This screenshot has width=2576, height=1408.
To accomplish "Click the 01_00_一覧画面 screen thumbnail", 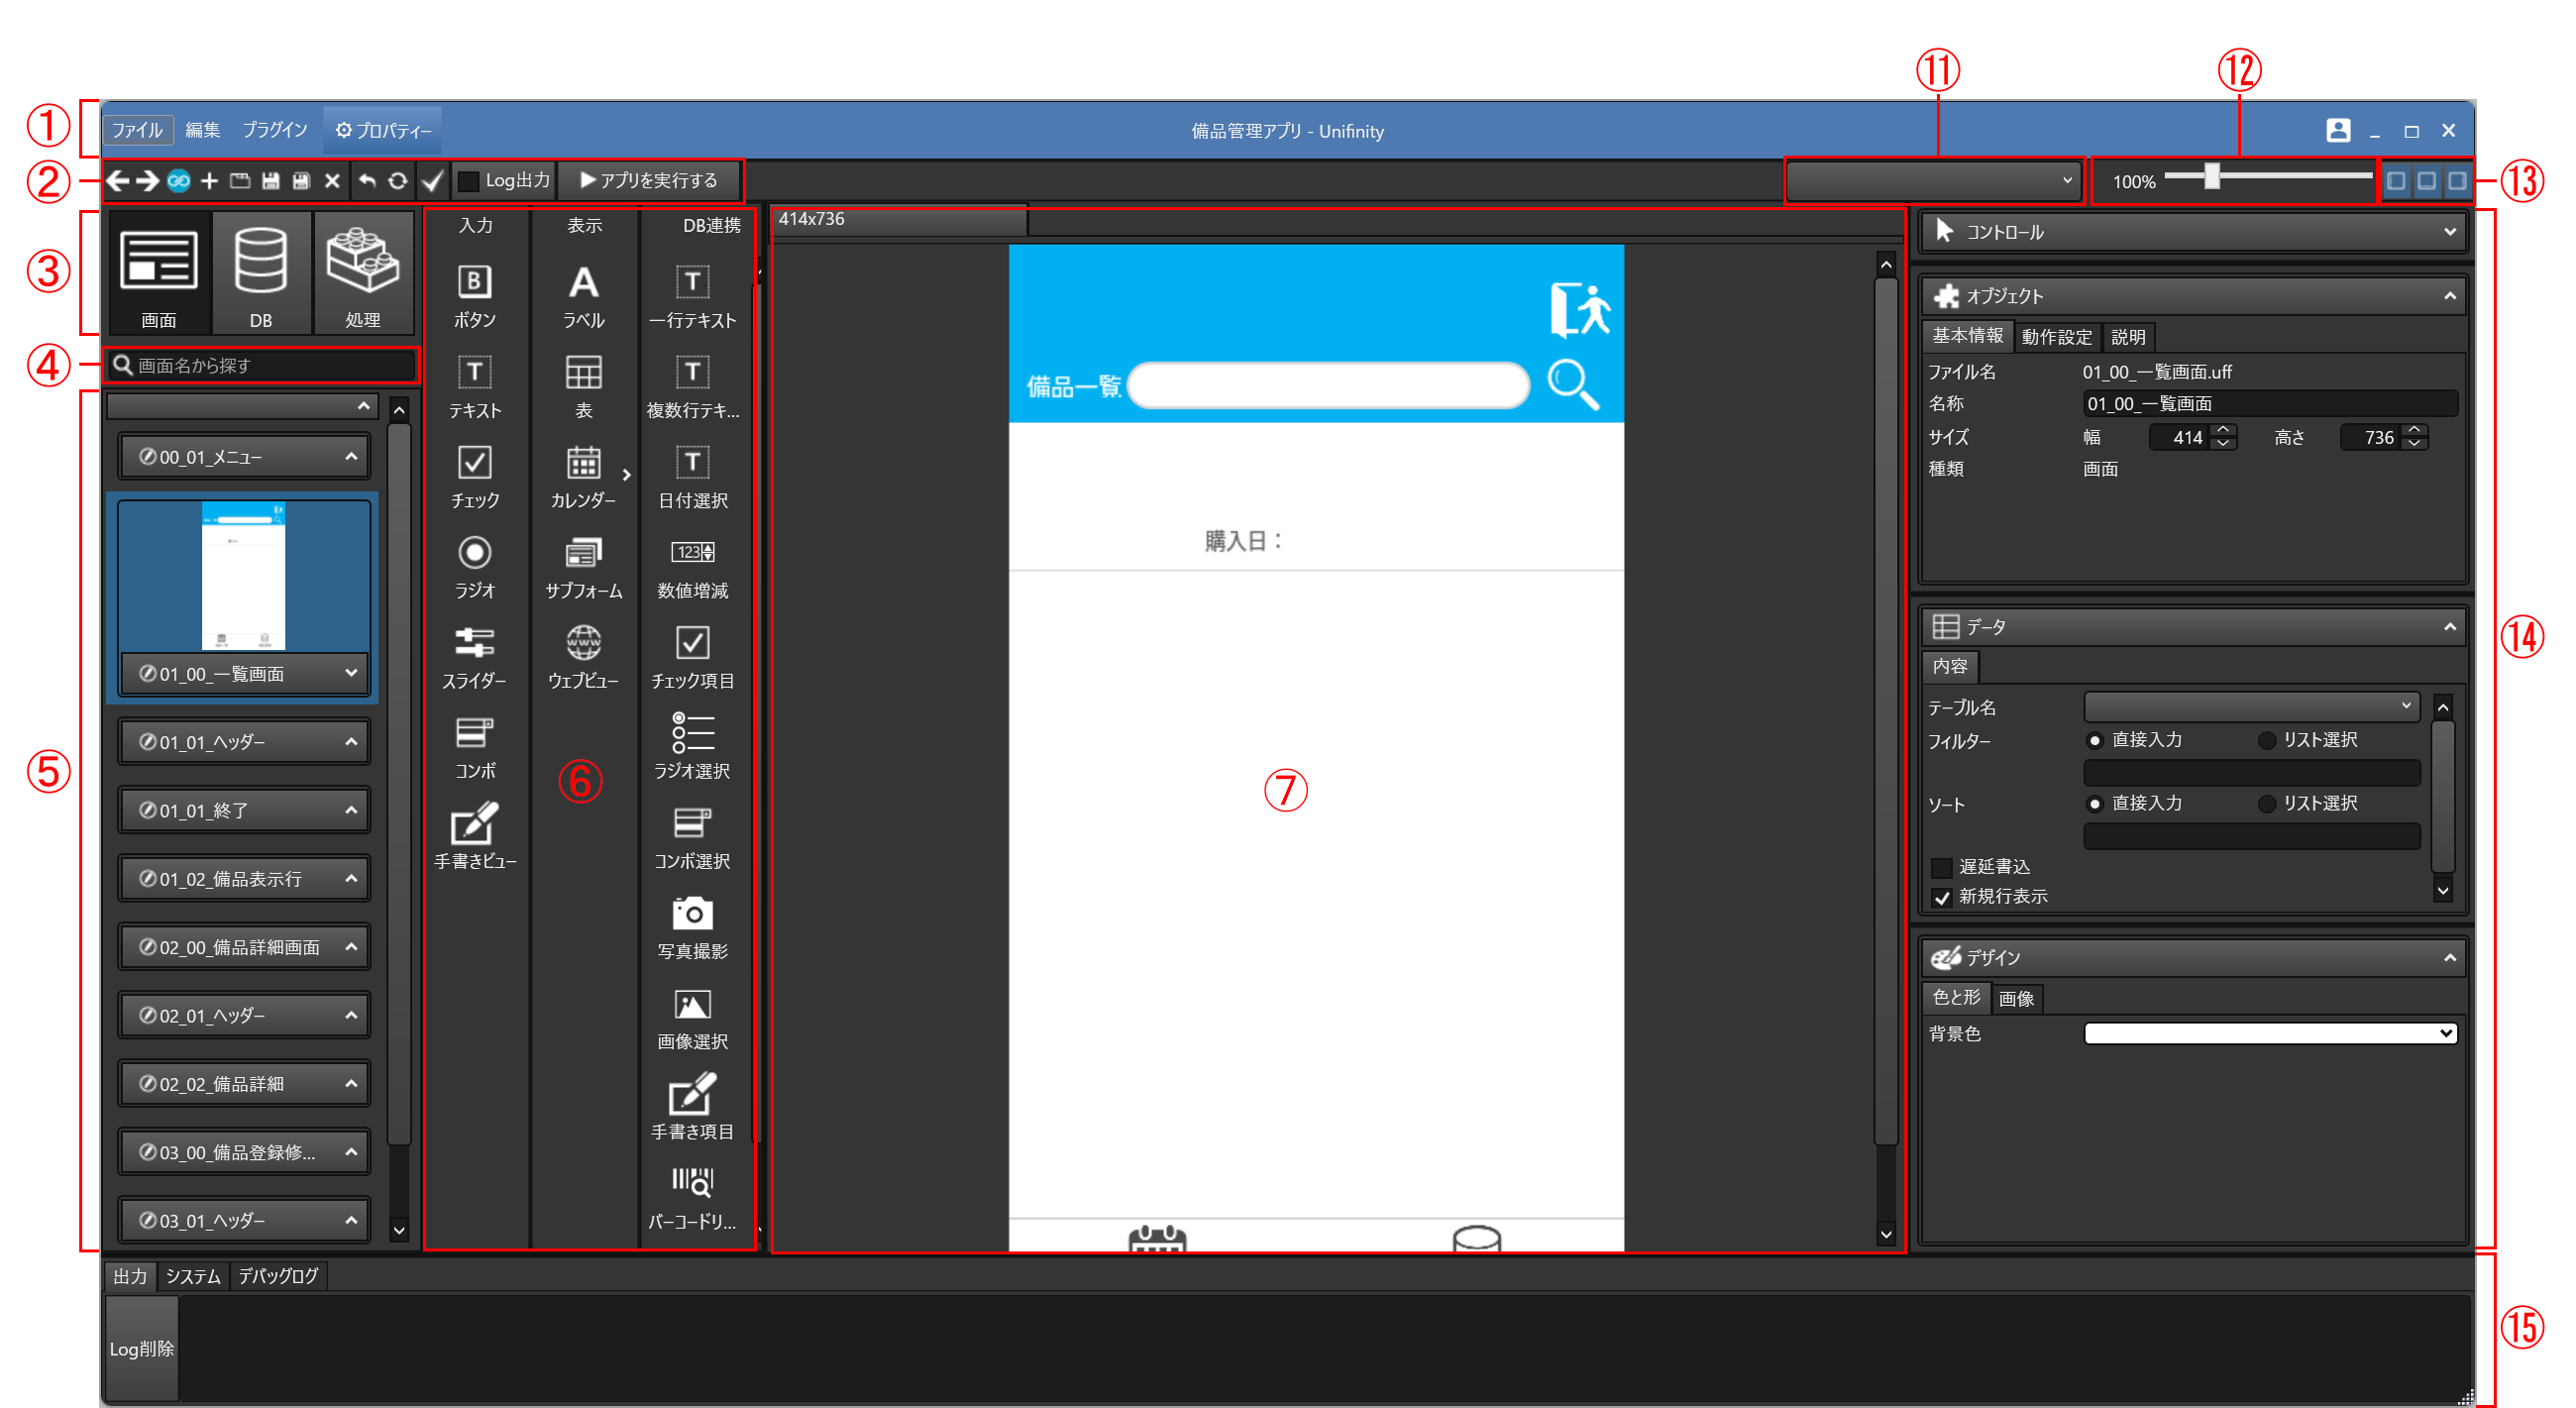I will point(244,577).
